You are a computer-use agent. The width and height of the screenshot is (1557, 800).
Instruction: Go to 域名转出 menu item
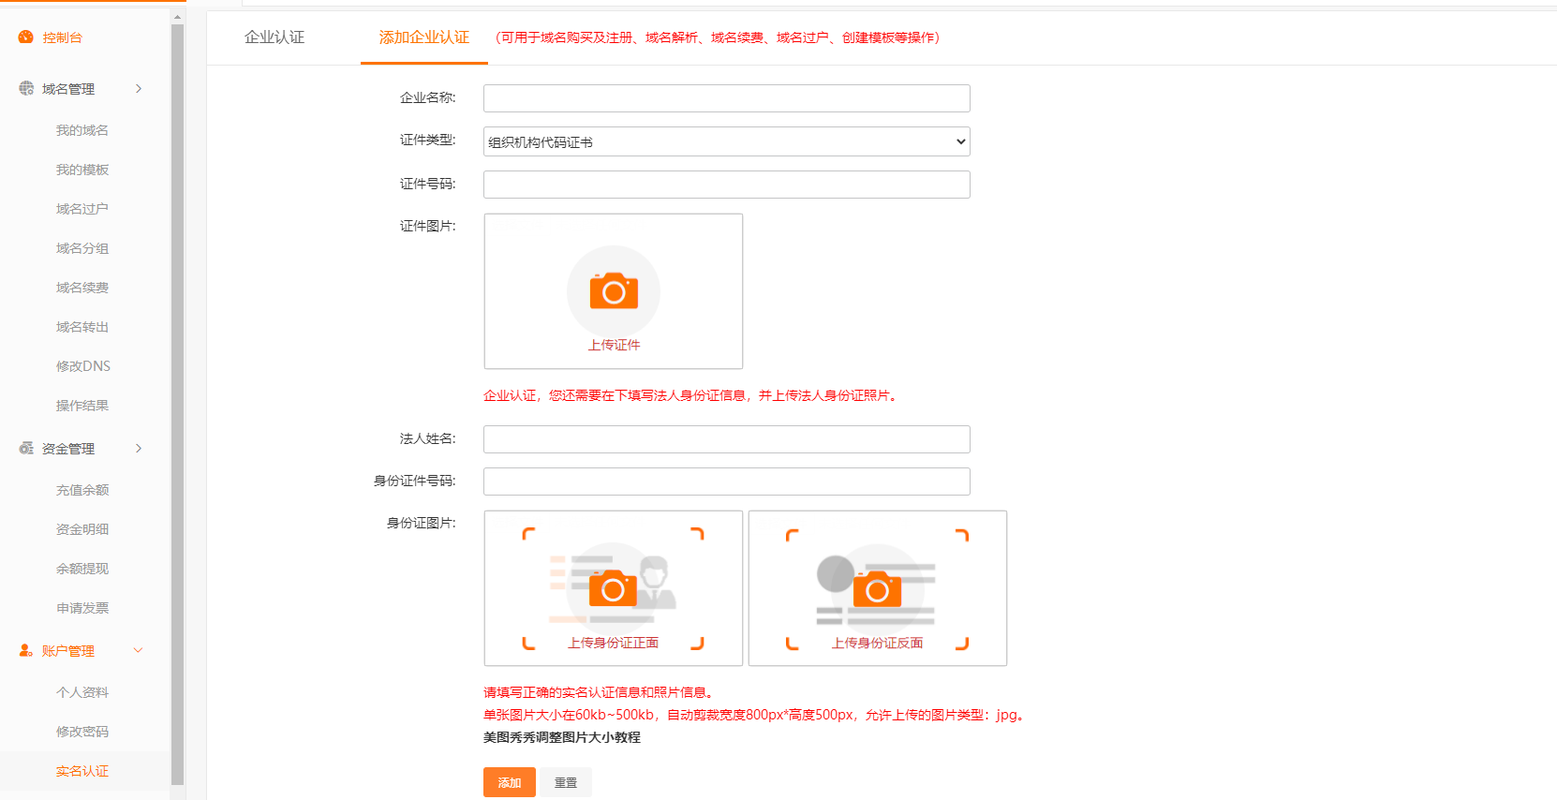point(82,326)
